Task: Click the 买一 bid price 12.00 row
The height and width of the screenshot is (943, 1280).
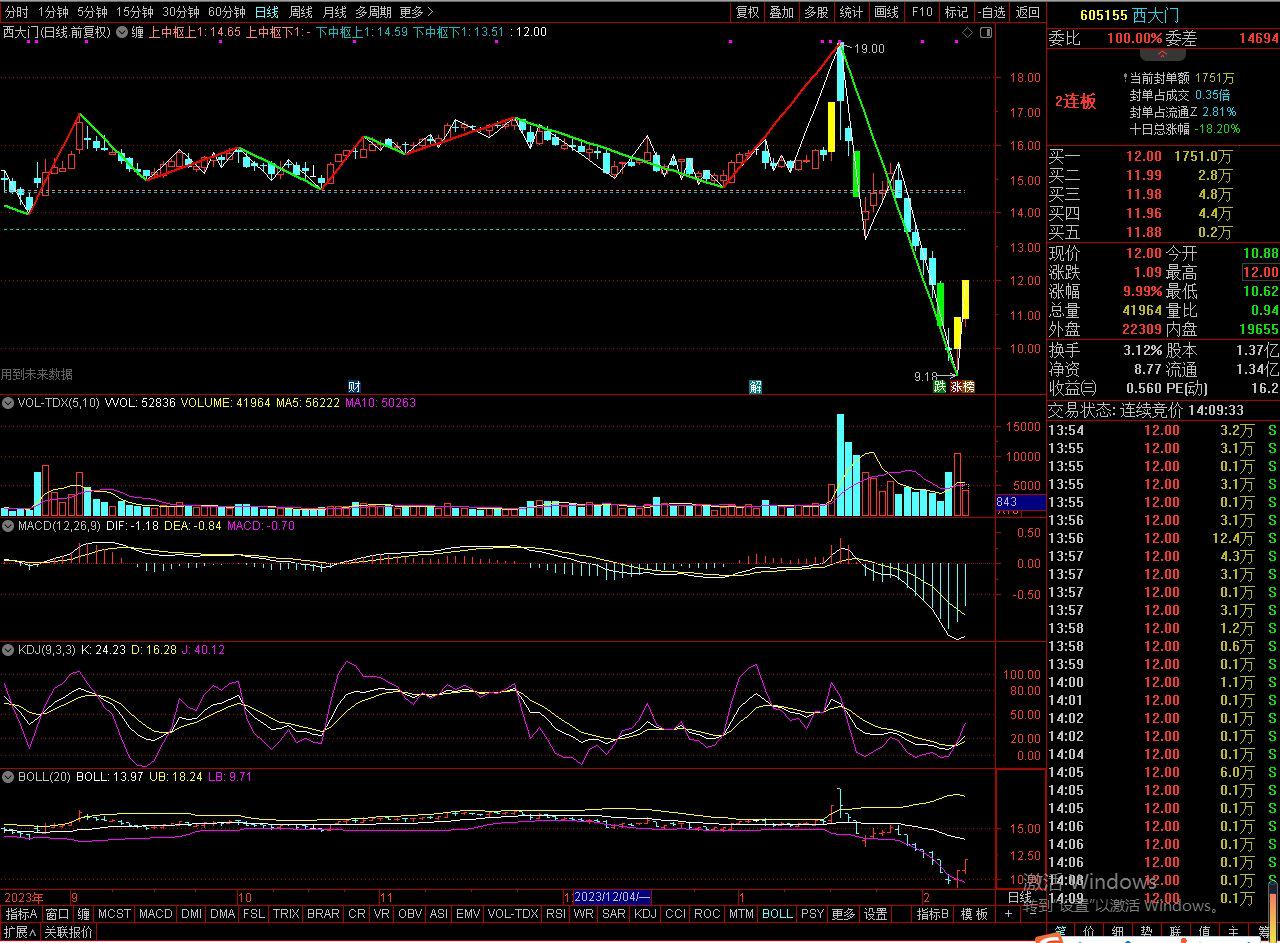Action: [x=1163, y=157]
